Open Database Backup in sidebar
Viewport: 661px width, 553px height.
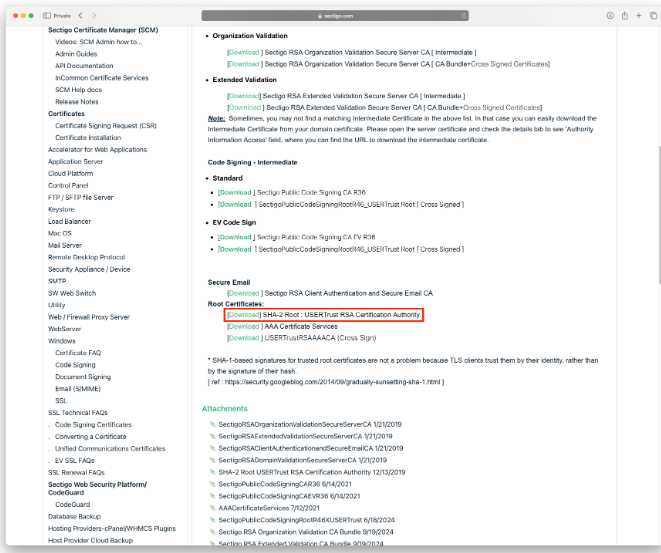tap(75, 517)
